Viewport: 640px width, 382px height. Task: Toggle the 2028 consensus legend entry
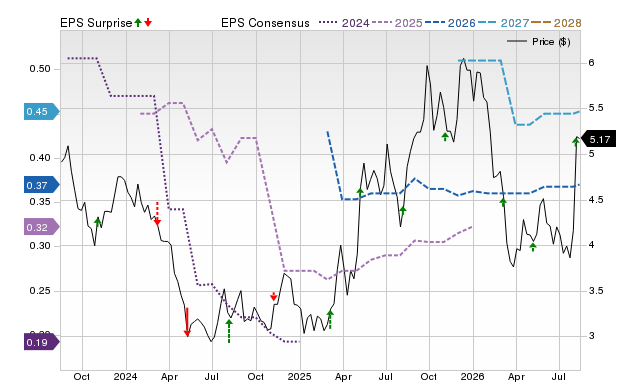(x=556, y=23)
